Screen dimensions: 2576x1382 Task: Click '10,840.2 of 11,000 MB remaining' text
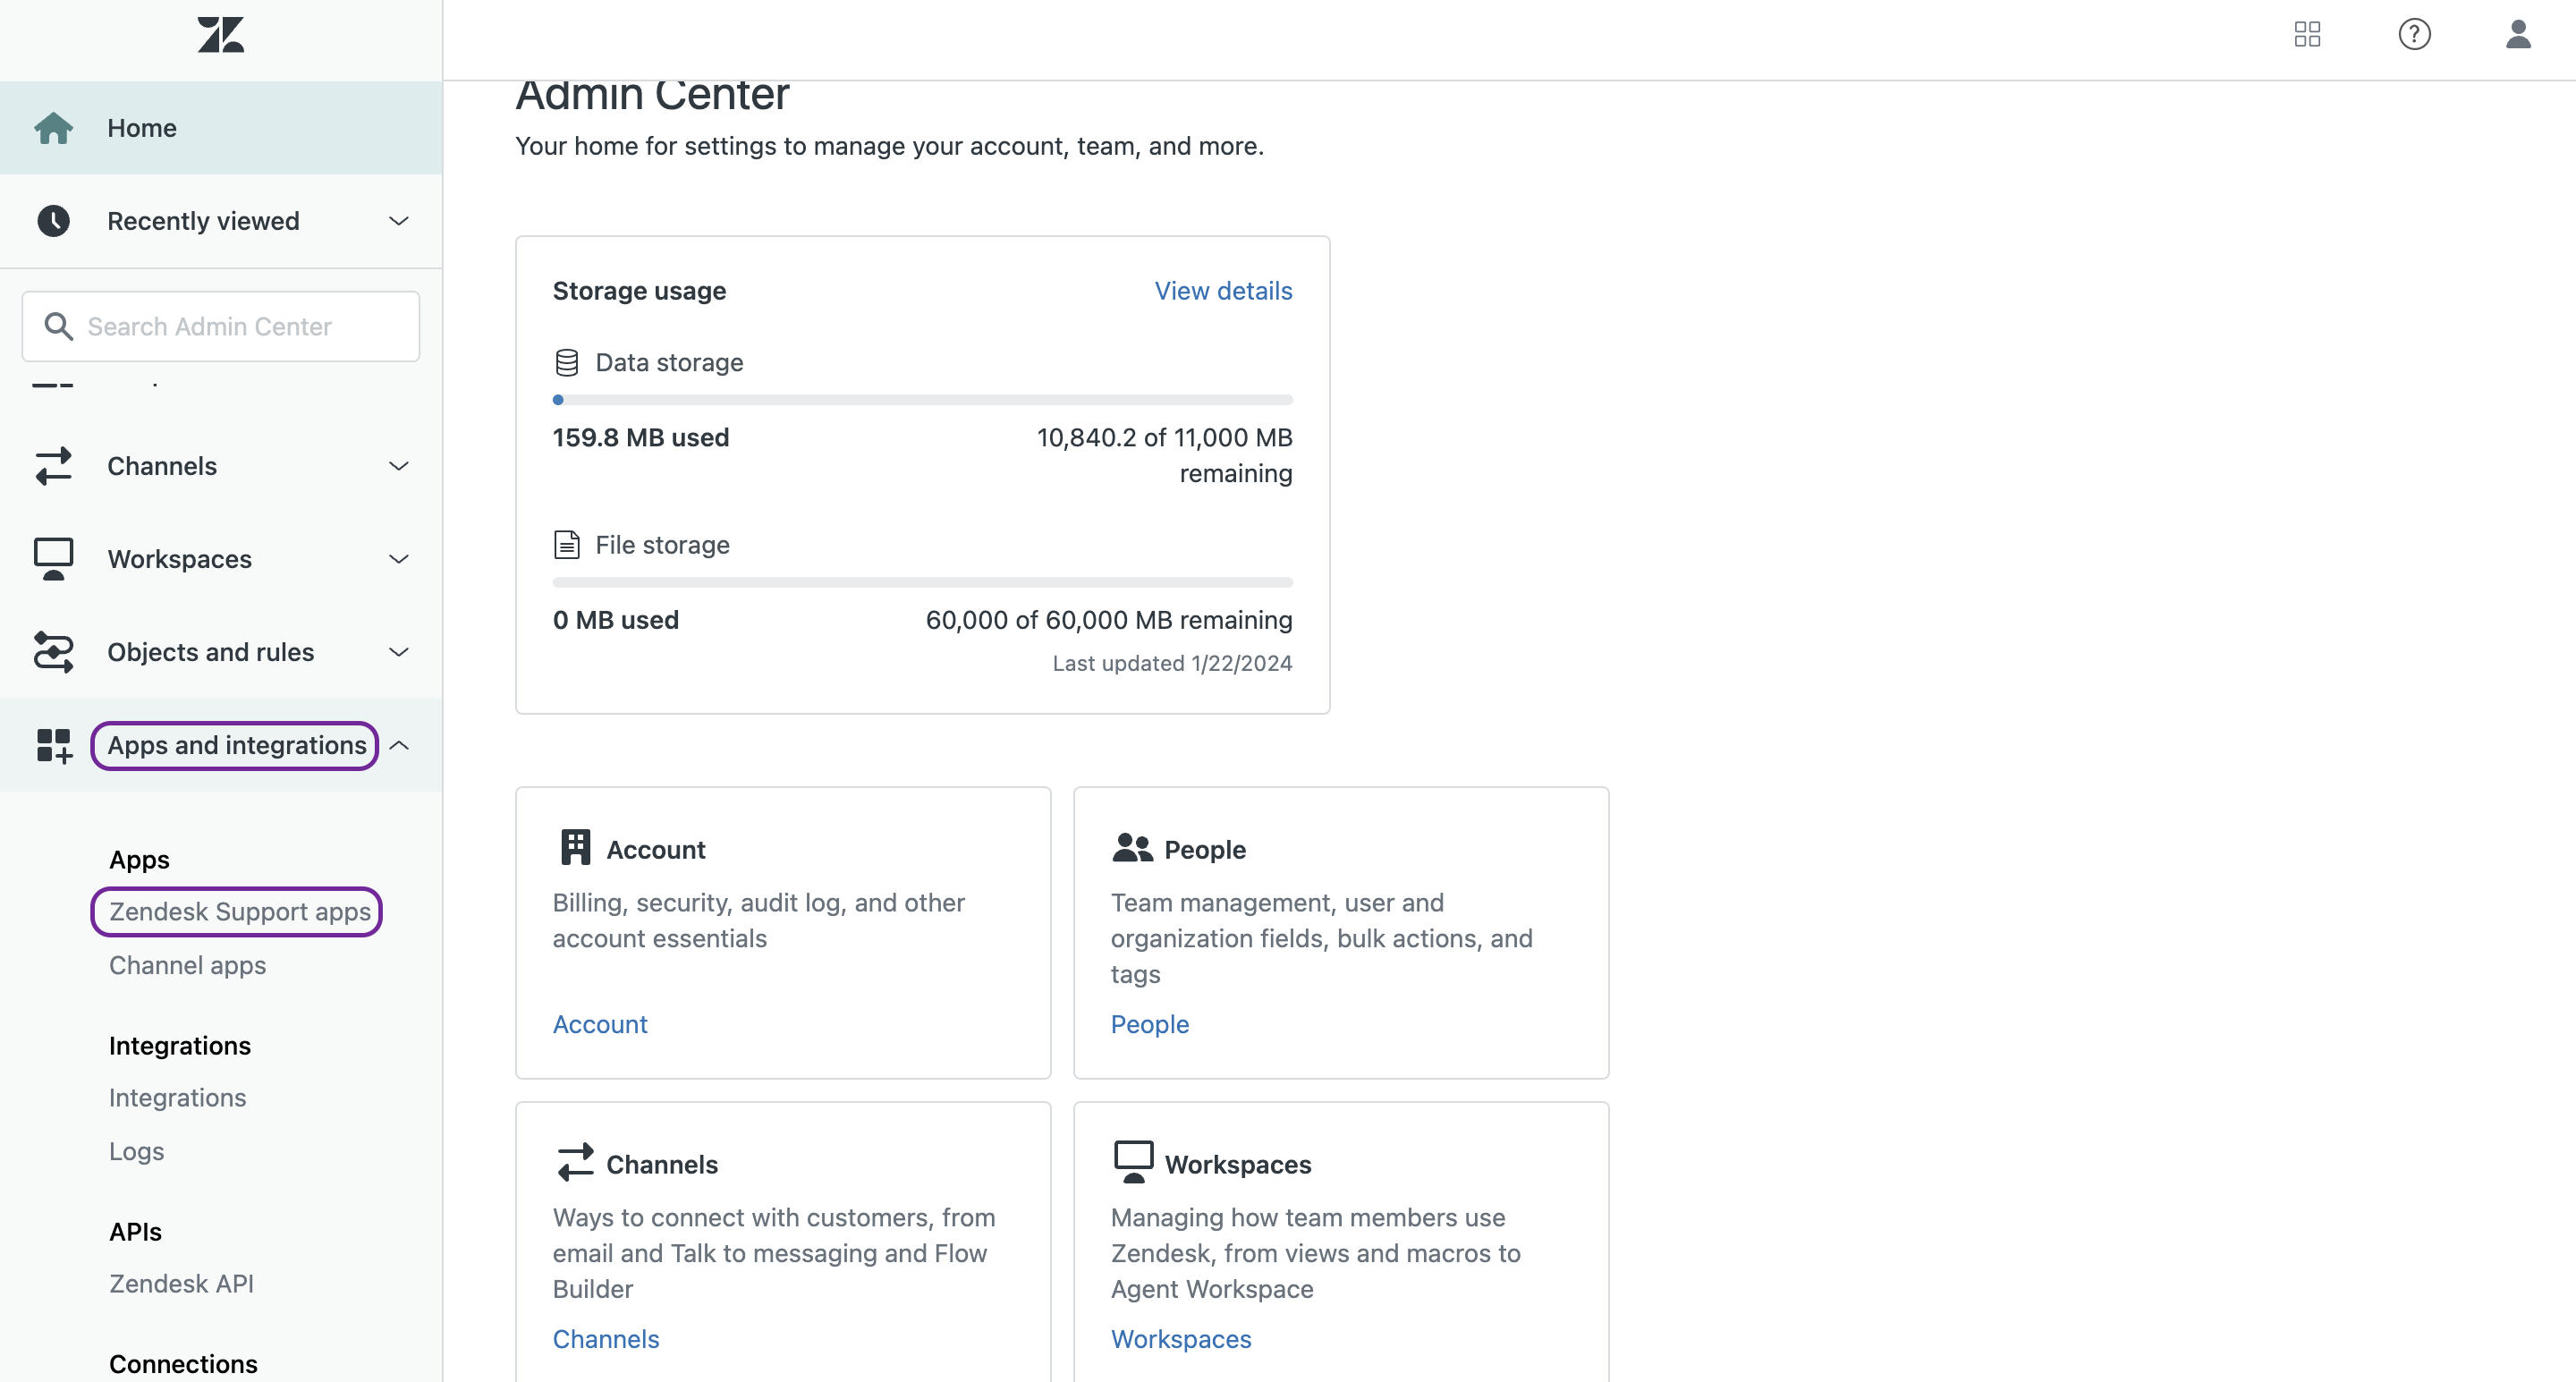tap(1165, 456)
